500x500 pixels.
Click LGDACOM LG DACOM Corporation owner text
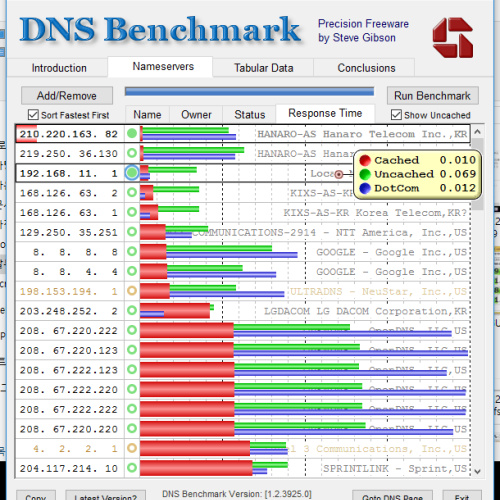tap(366, 311)
